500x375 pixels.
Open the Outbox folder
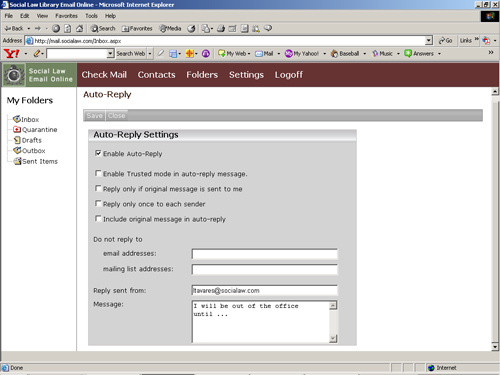click(29, 151)
